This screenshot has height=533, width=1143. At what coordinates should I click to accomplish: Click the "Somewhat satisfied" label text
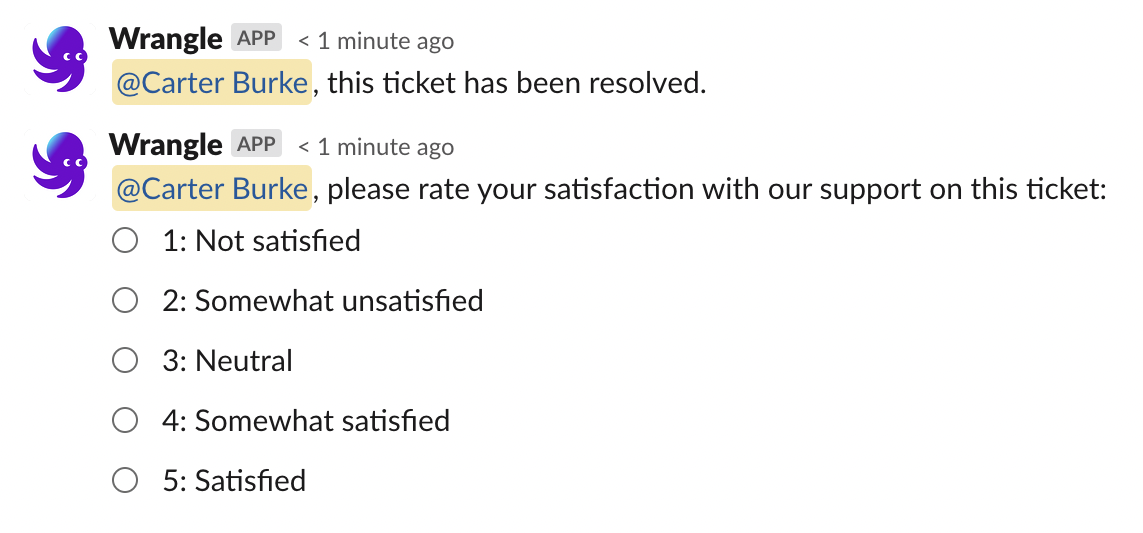(322, 421)
